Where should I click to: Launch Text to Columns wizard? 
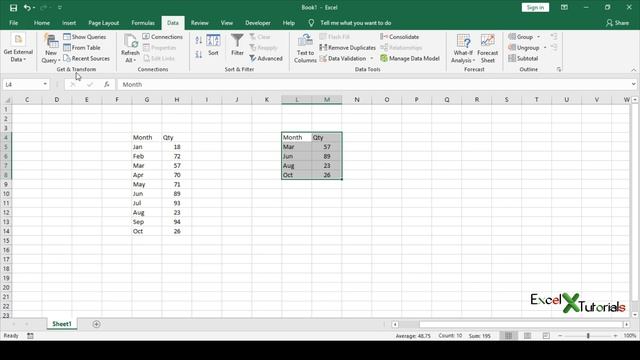(305, 49)
